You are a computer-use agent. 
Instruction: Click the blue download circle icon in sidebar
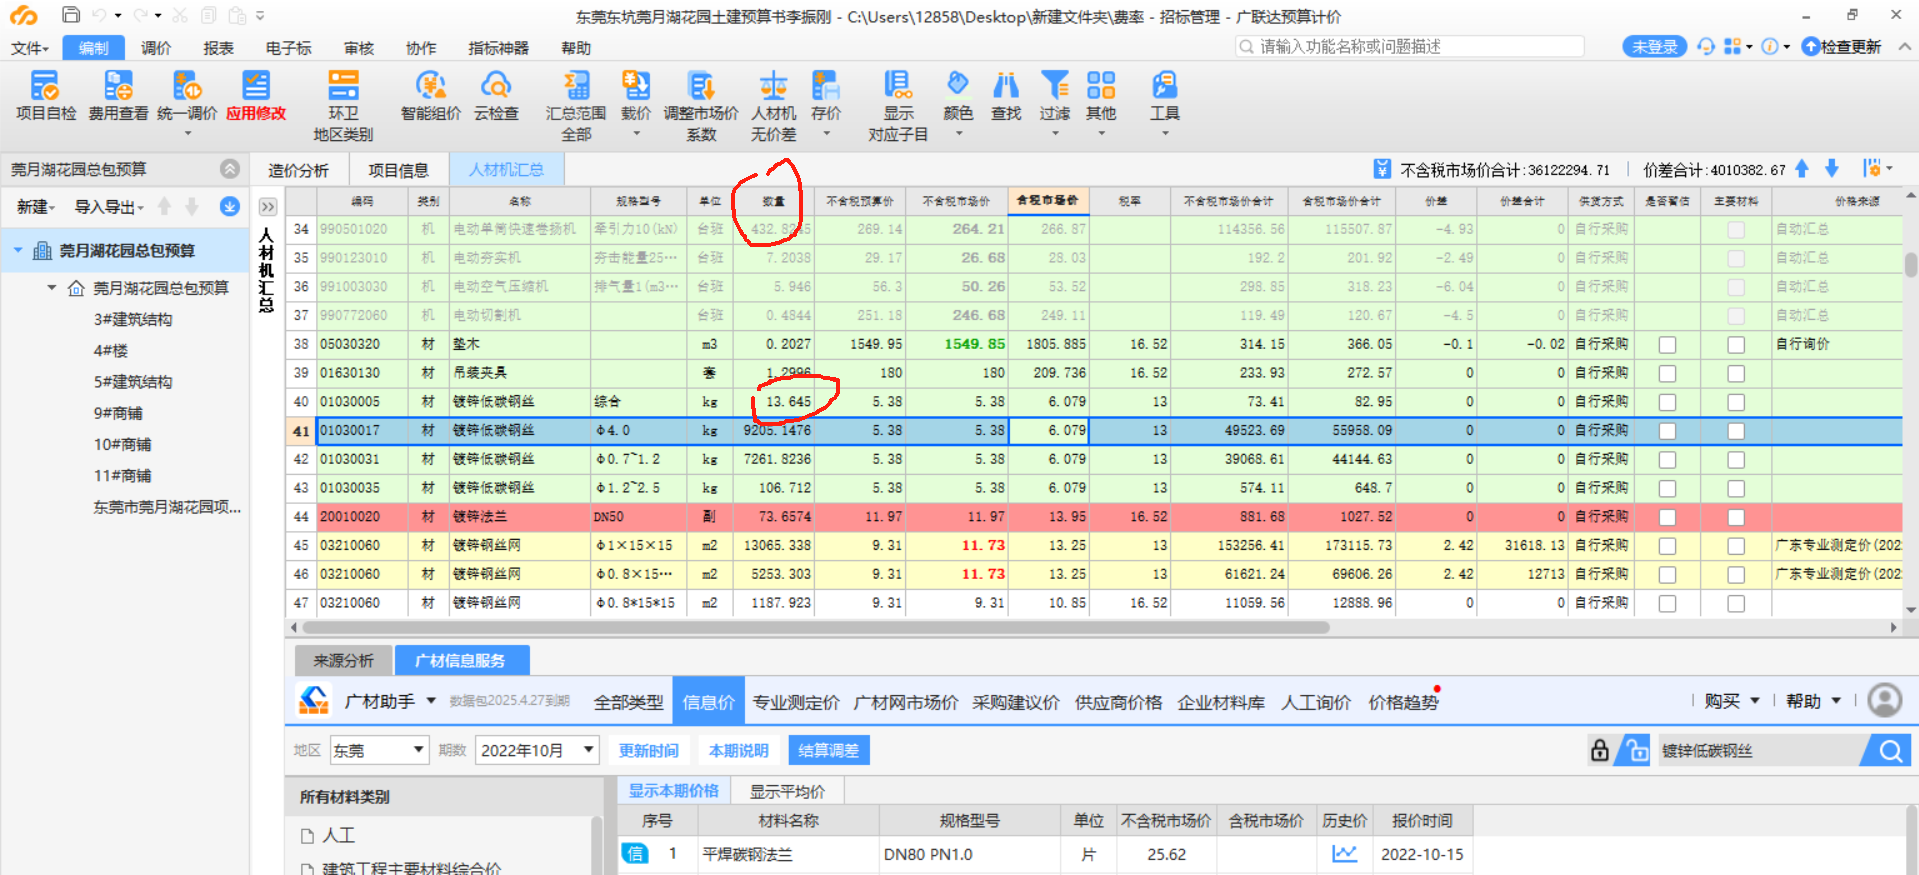(229, 206)
